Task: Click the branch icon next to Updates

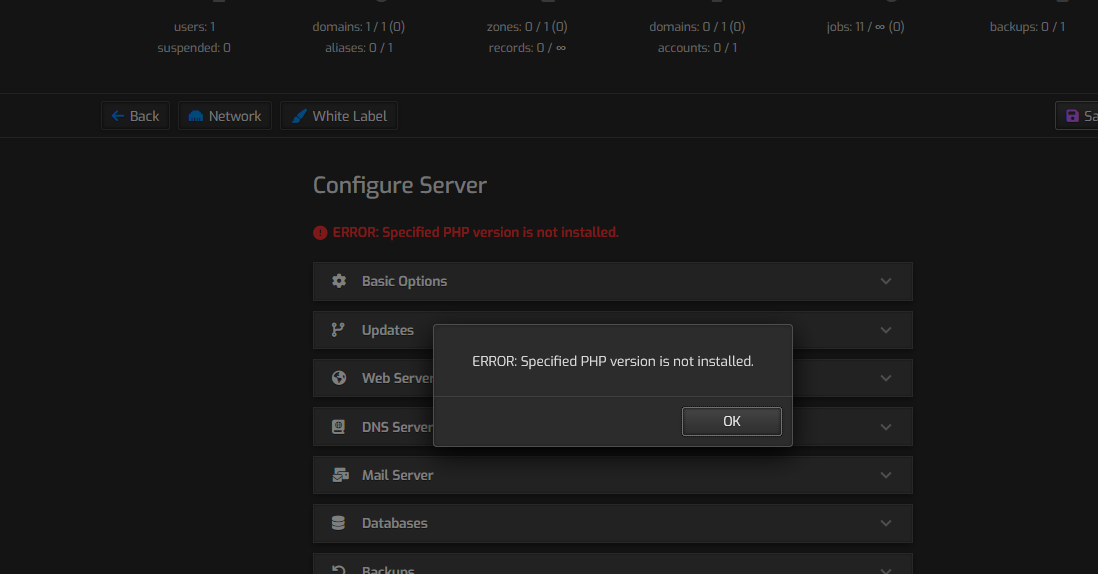Action: [339, 330]
